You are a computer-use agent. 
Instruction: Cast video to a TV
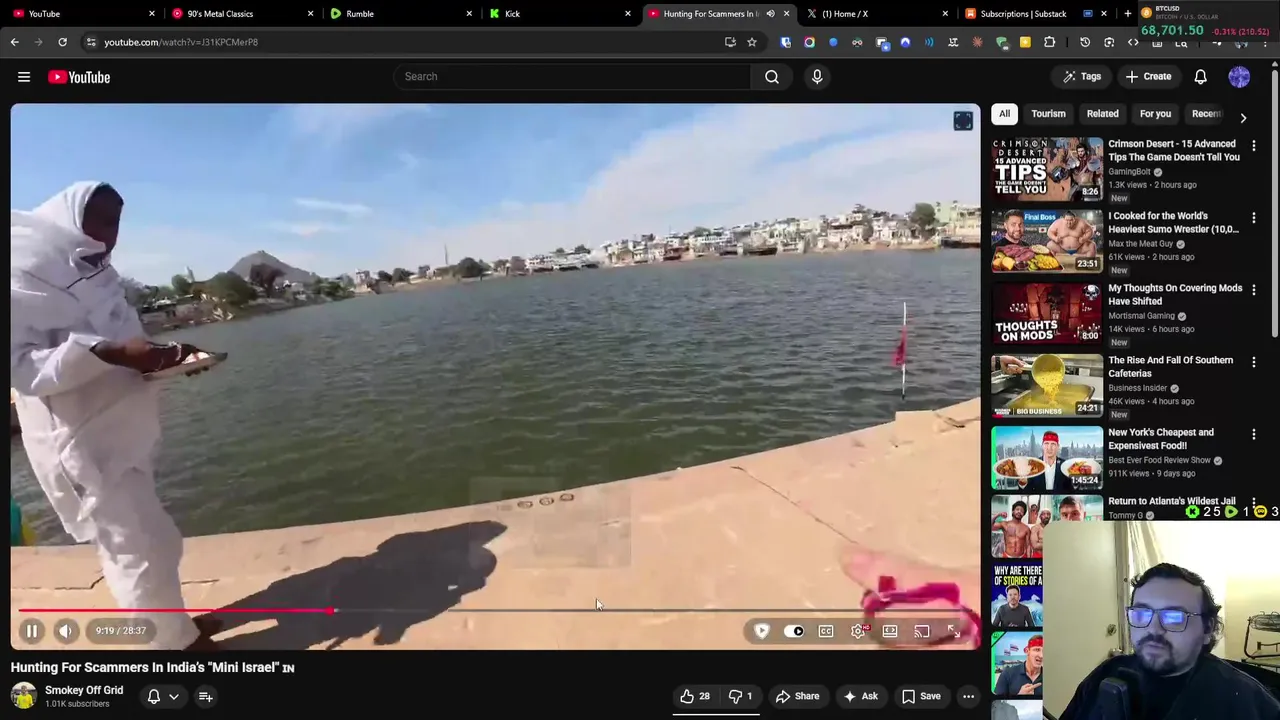[x=922, y=631]
